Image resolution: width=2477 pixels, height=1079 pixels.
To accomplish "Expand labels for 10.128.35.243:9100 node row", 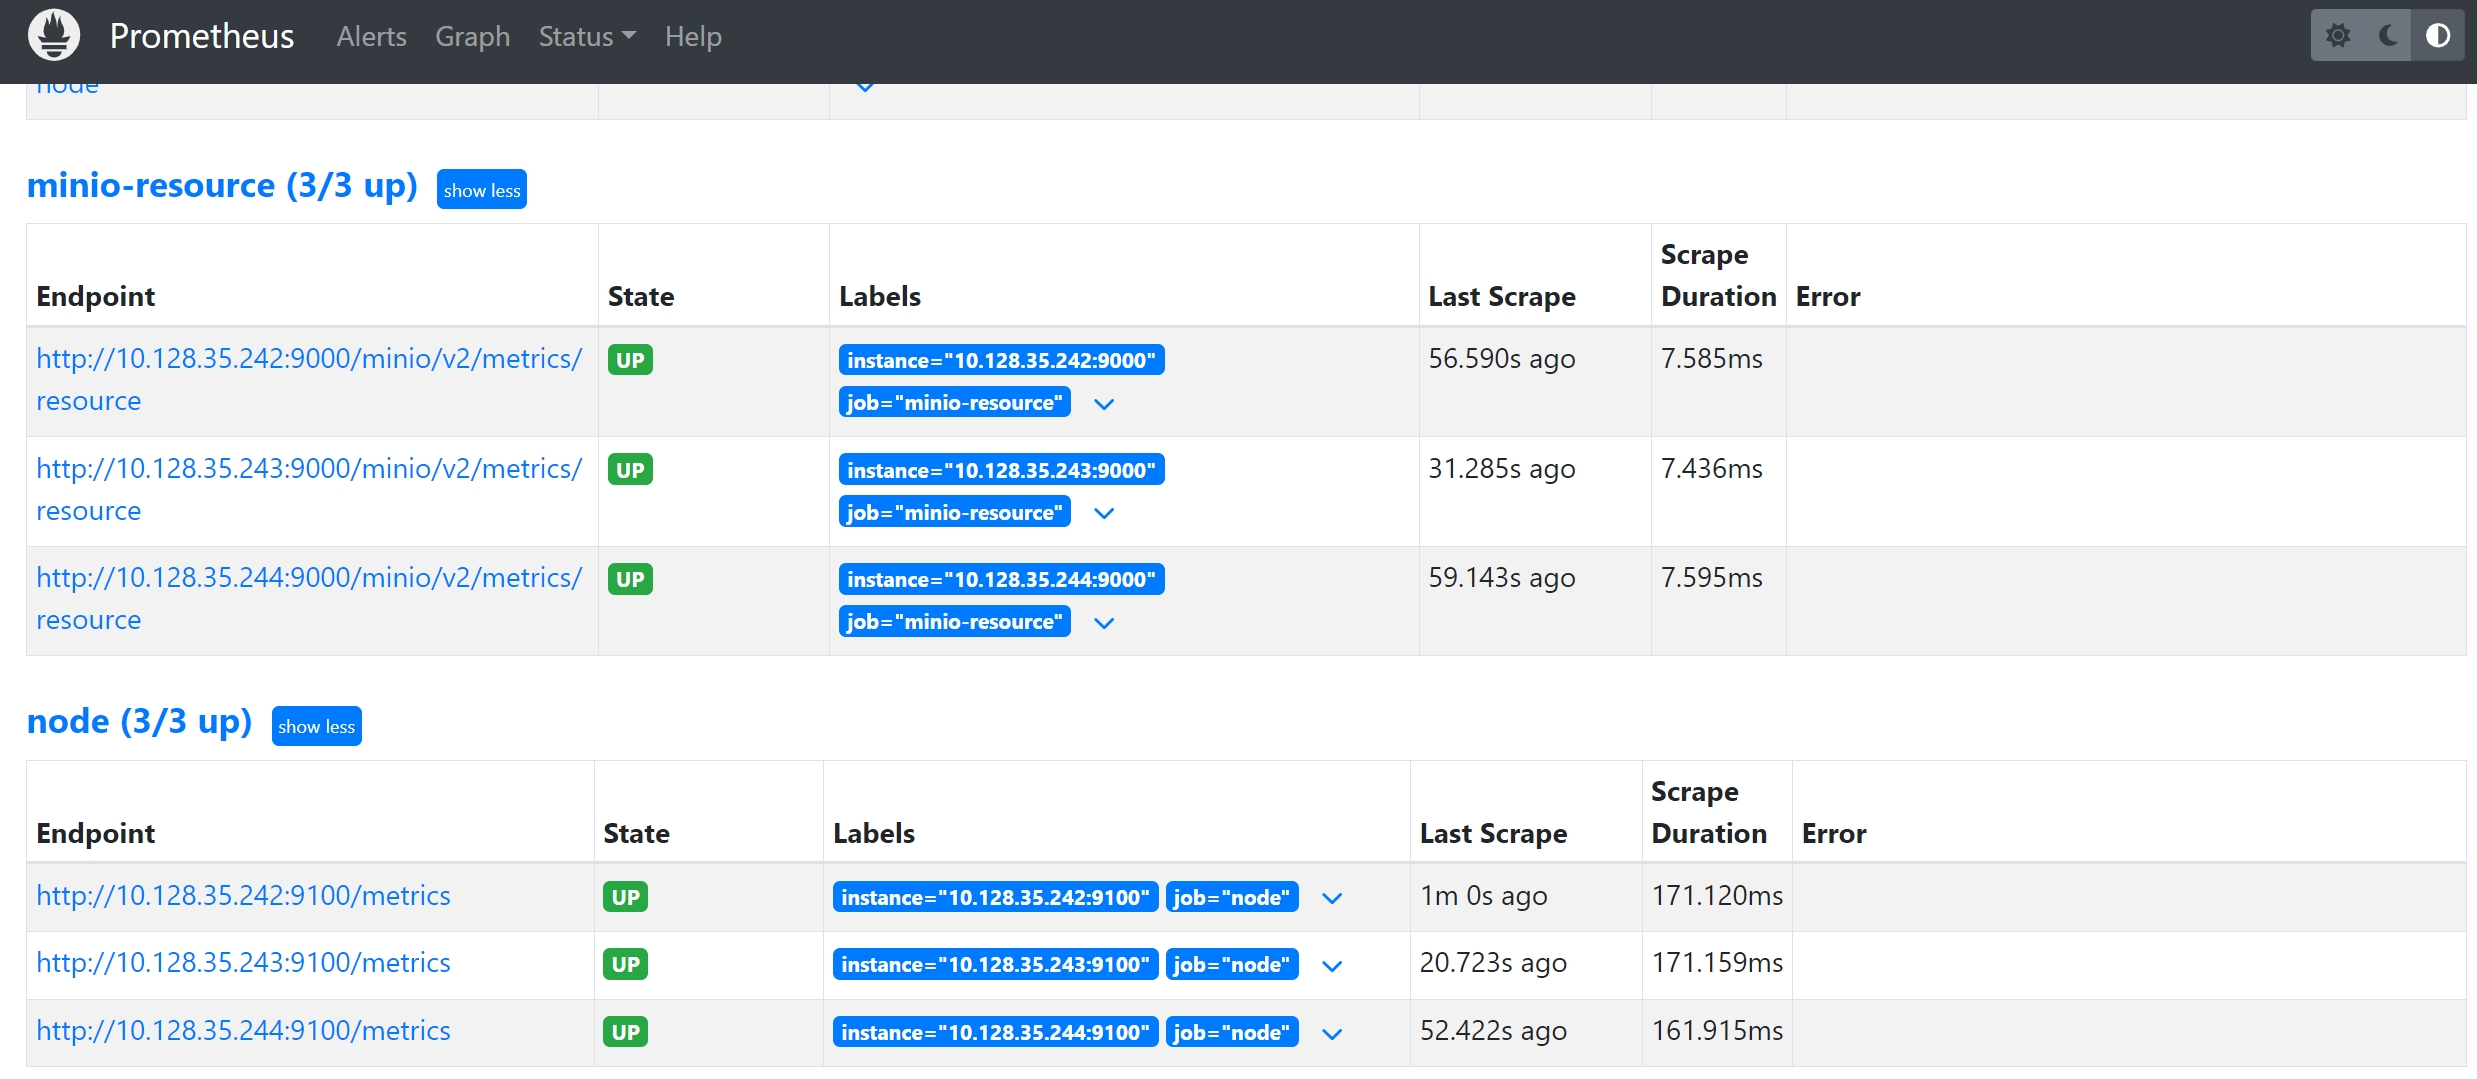I will tap(1332, 966).
